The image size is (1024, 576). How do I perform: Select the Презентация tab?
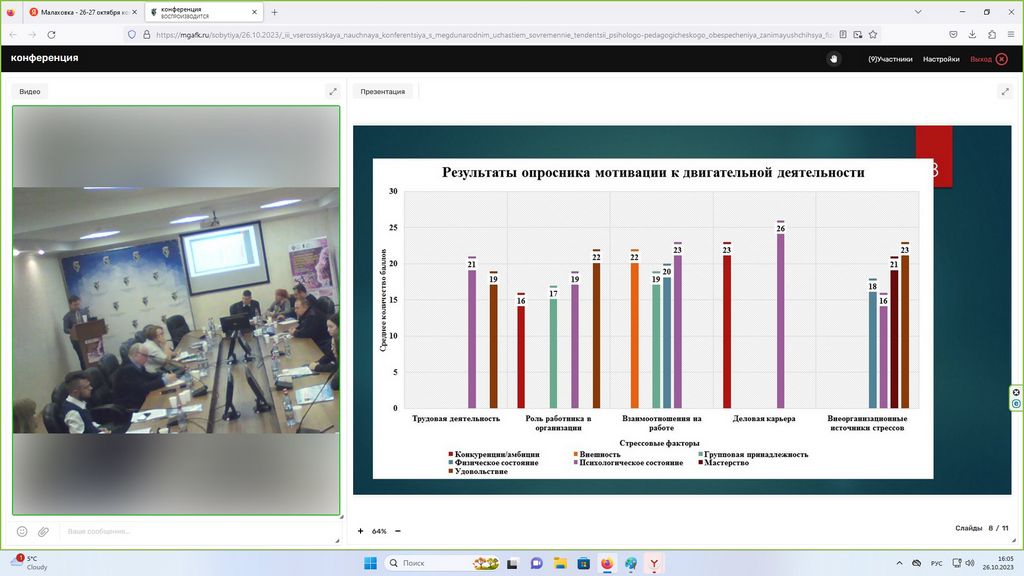[x=383, y=91]
